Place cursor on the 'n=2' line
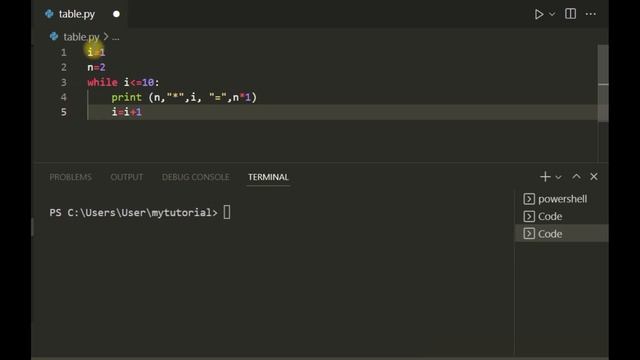Viewport: 640px width, 360px height. pyautogui.click(x=96, y=67)
